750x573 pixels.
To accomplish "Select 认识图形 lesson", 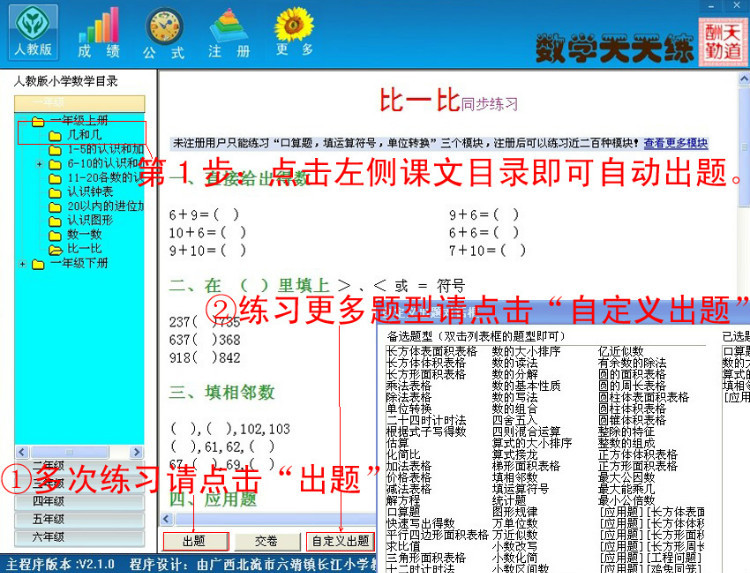I will tap(90, 220).
